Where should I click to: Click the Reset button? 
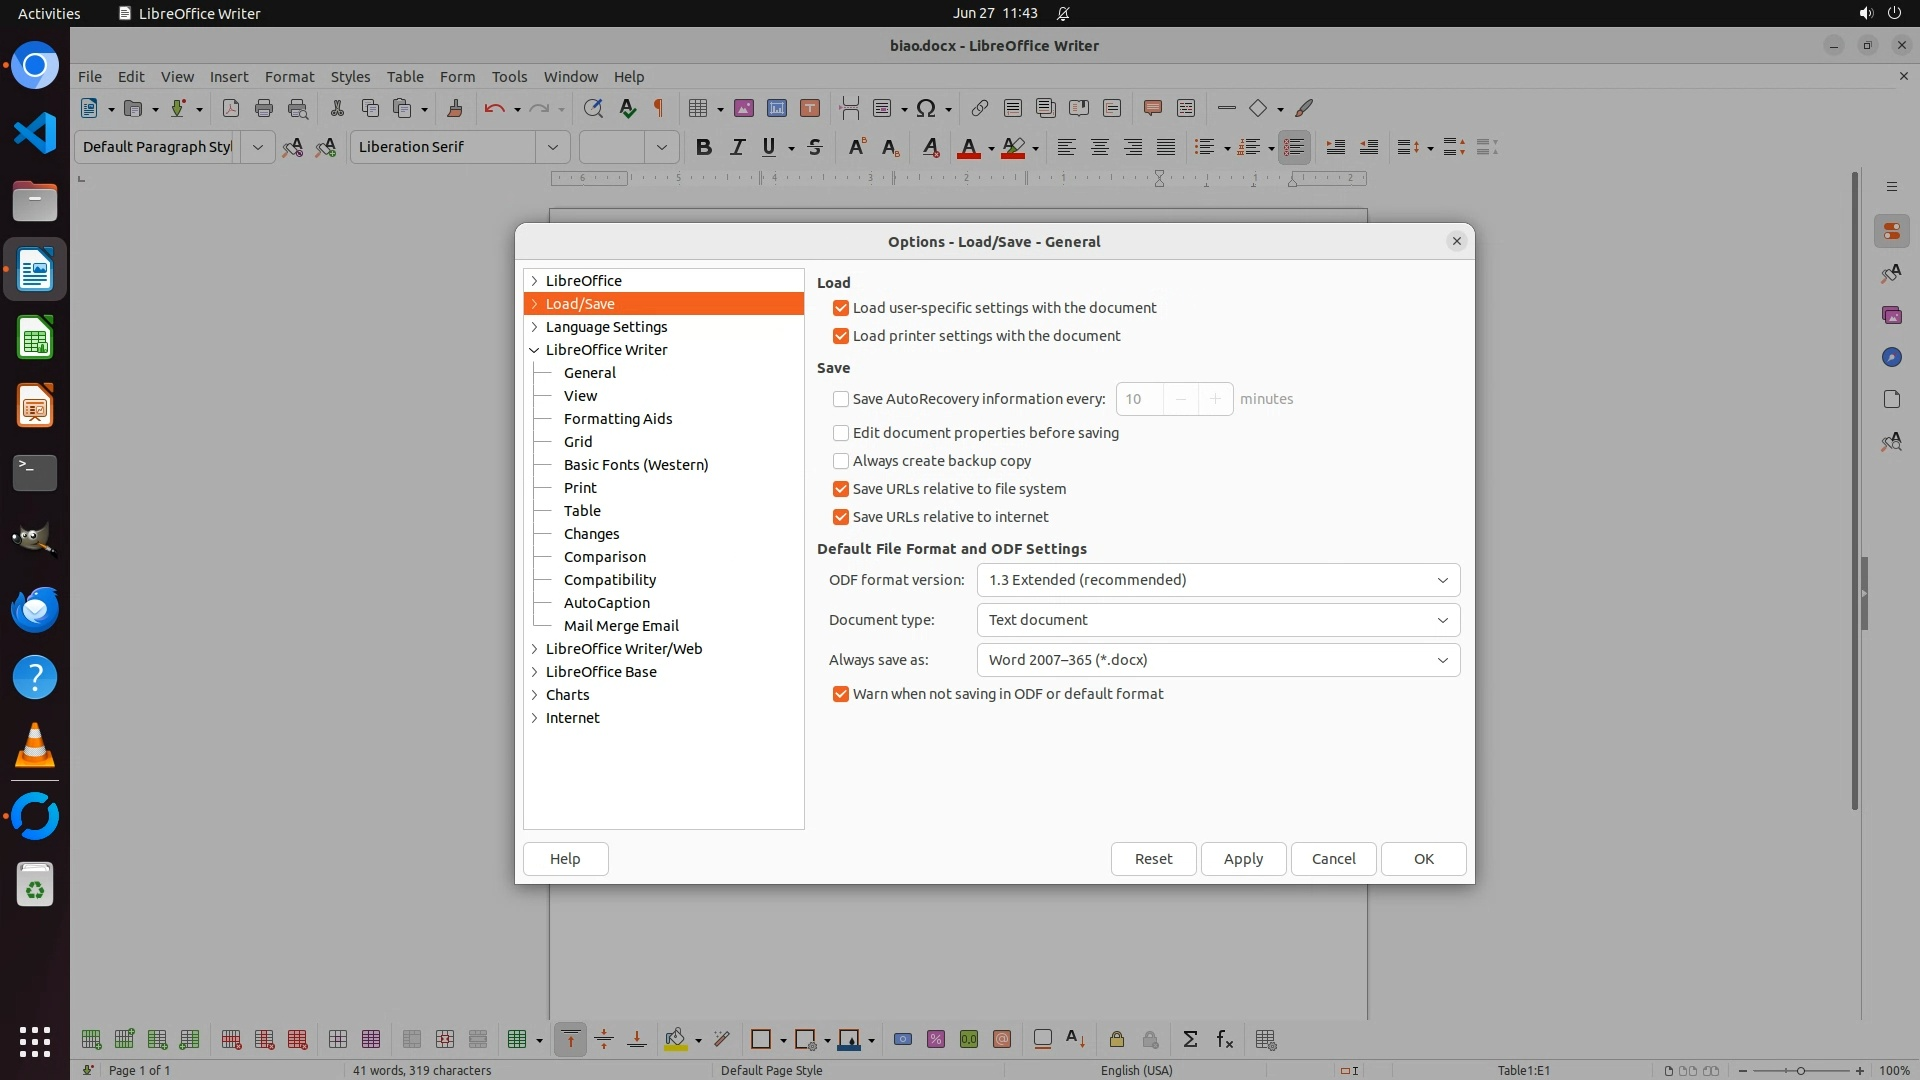point(1153,859)
